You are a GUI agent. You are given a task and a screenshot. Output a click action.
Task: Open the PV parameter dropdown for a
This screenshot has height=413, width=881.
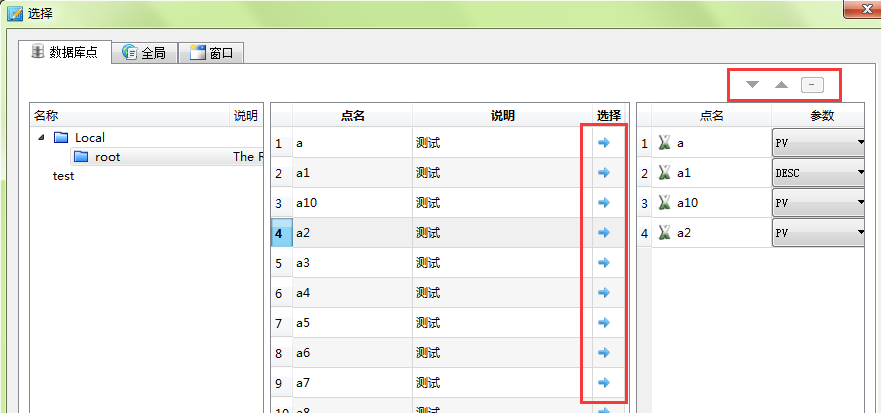coord(818,143)
